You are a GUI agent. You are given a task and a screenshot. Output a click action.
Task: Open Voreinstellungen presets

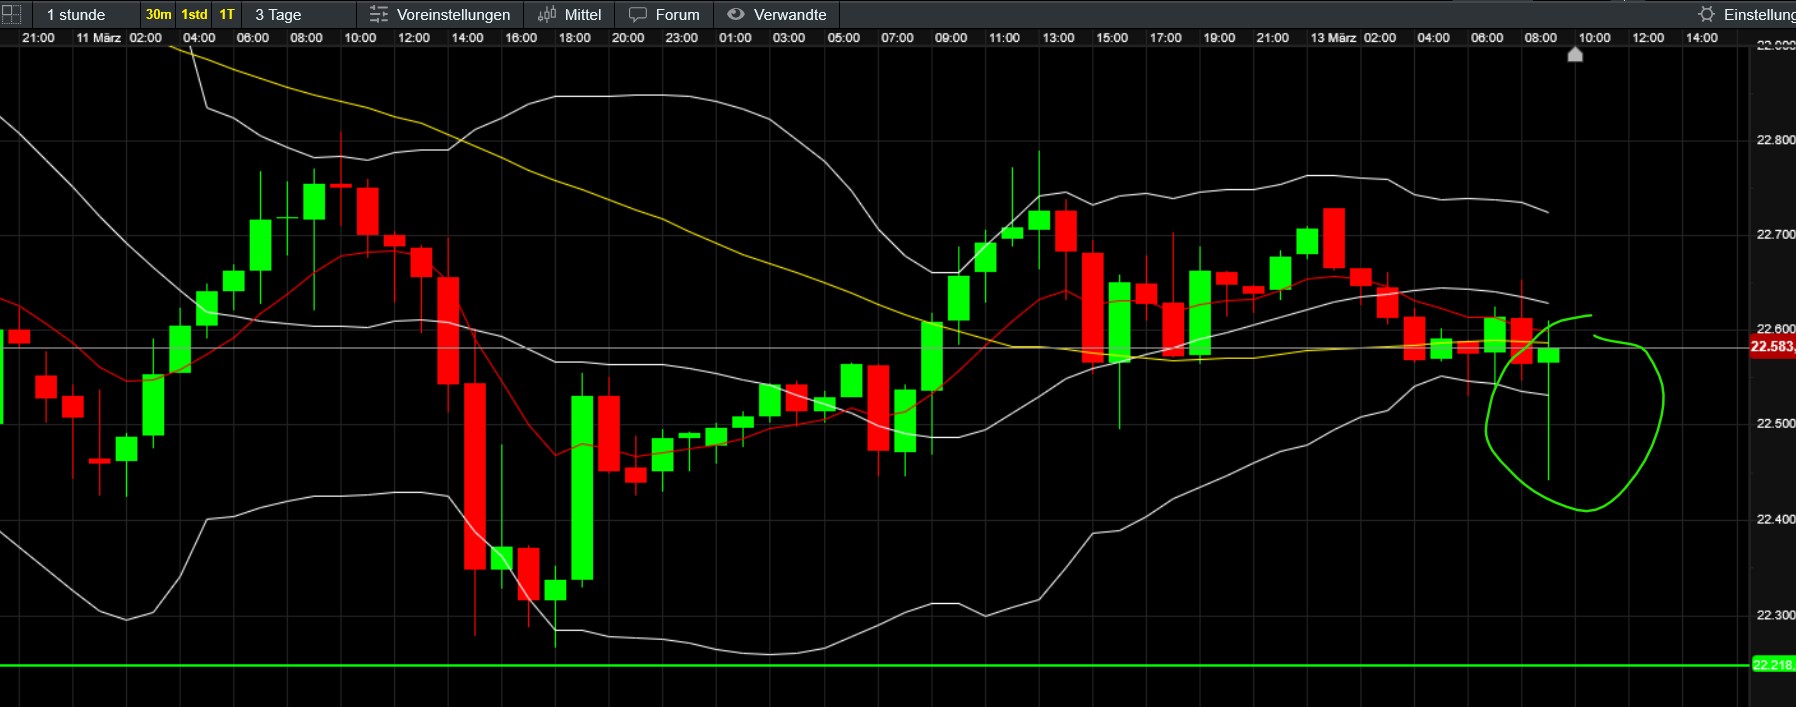coord(440,14)
